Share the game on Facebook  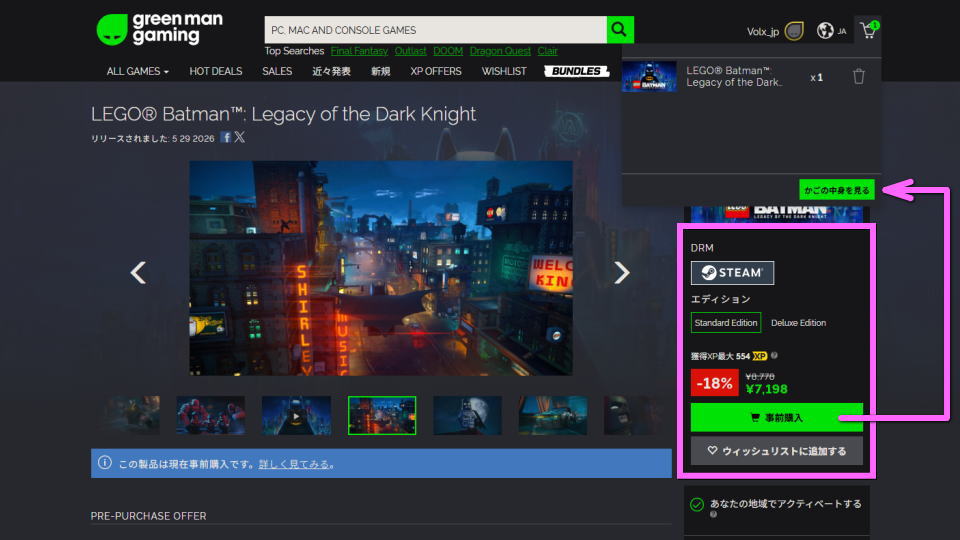[x=226, y=137]
